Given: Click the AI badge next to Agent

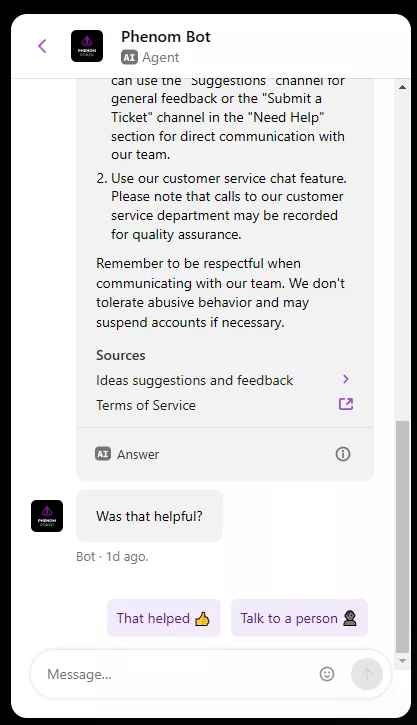Looking at the screenshot, I should pyautogui.click(x=129, y=57).
